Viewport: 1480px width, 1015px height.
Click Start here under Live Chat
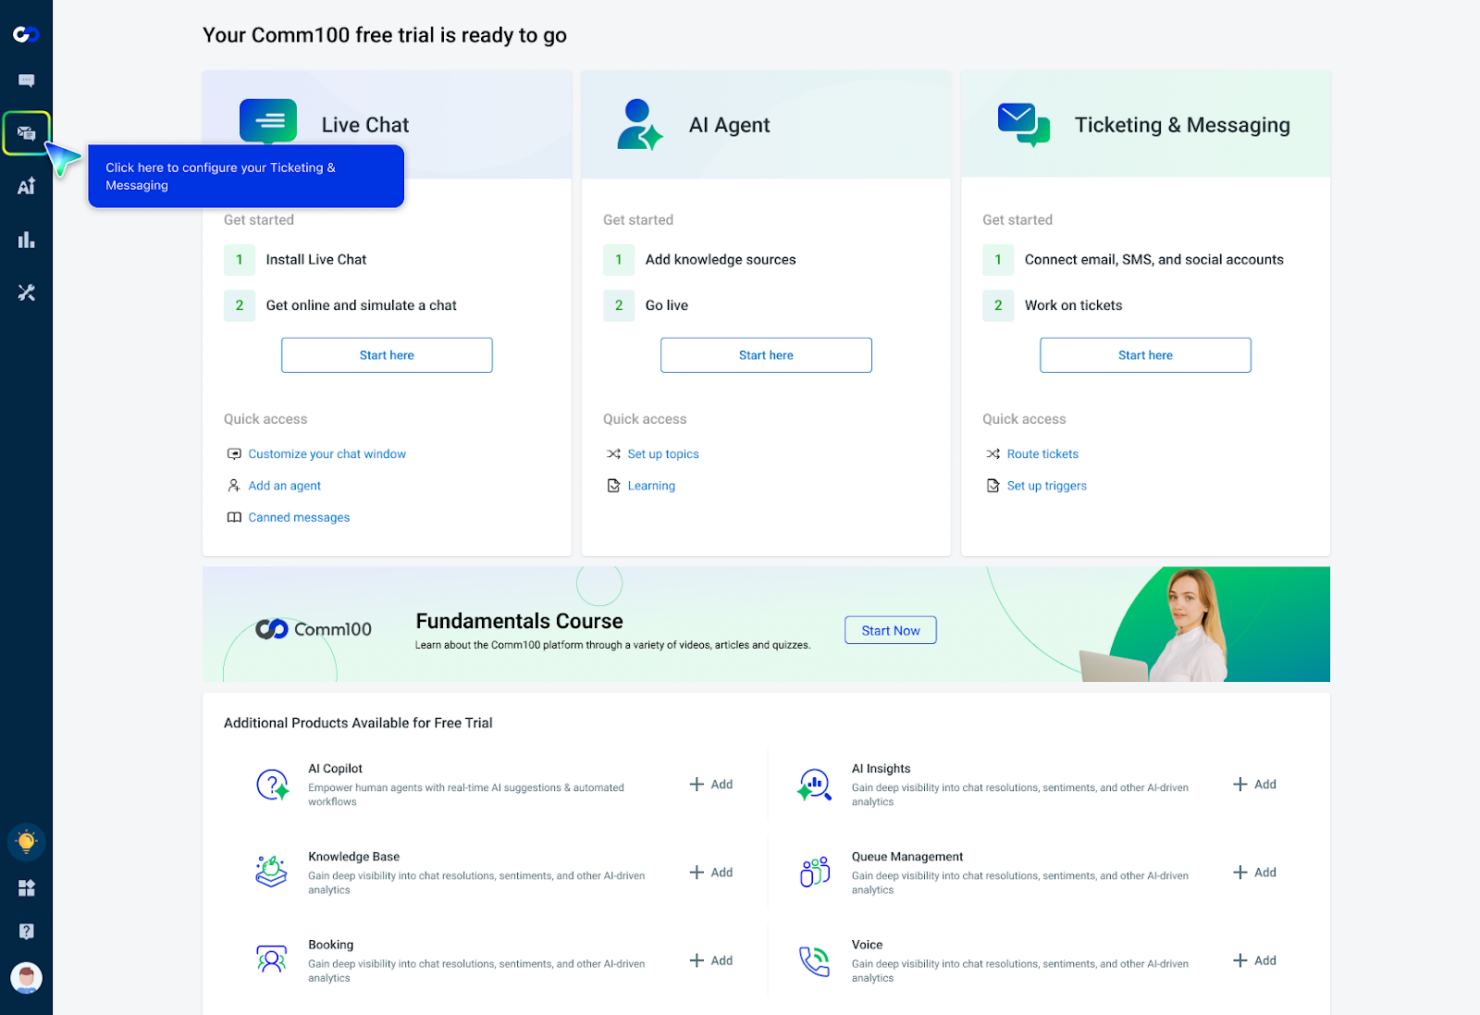(x=386, y=355)
